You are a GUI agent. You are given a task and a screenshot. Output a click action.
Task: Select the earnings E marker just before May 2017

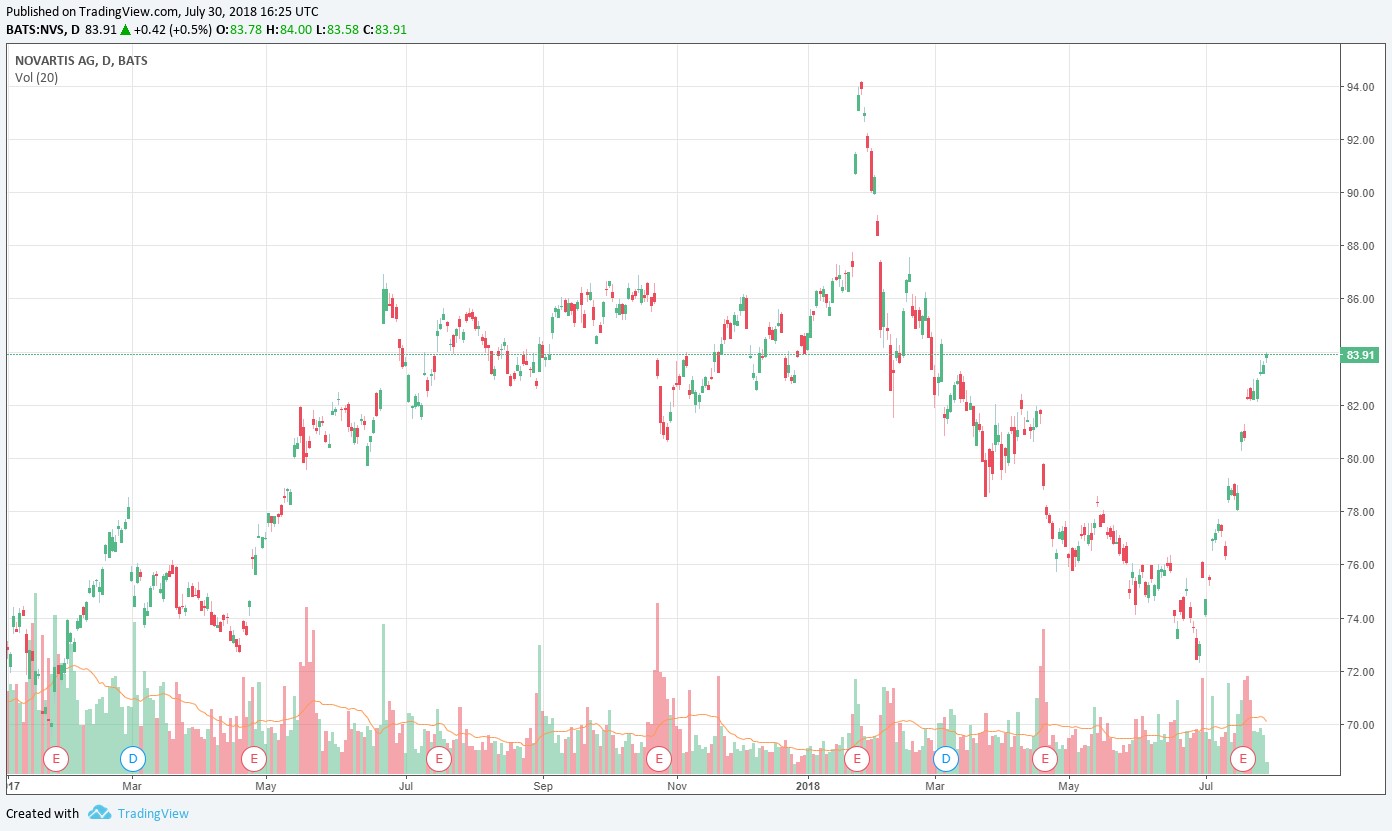[x=254, y=759]
